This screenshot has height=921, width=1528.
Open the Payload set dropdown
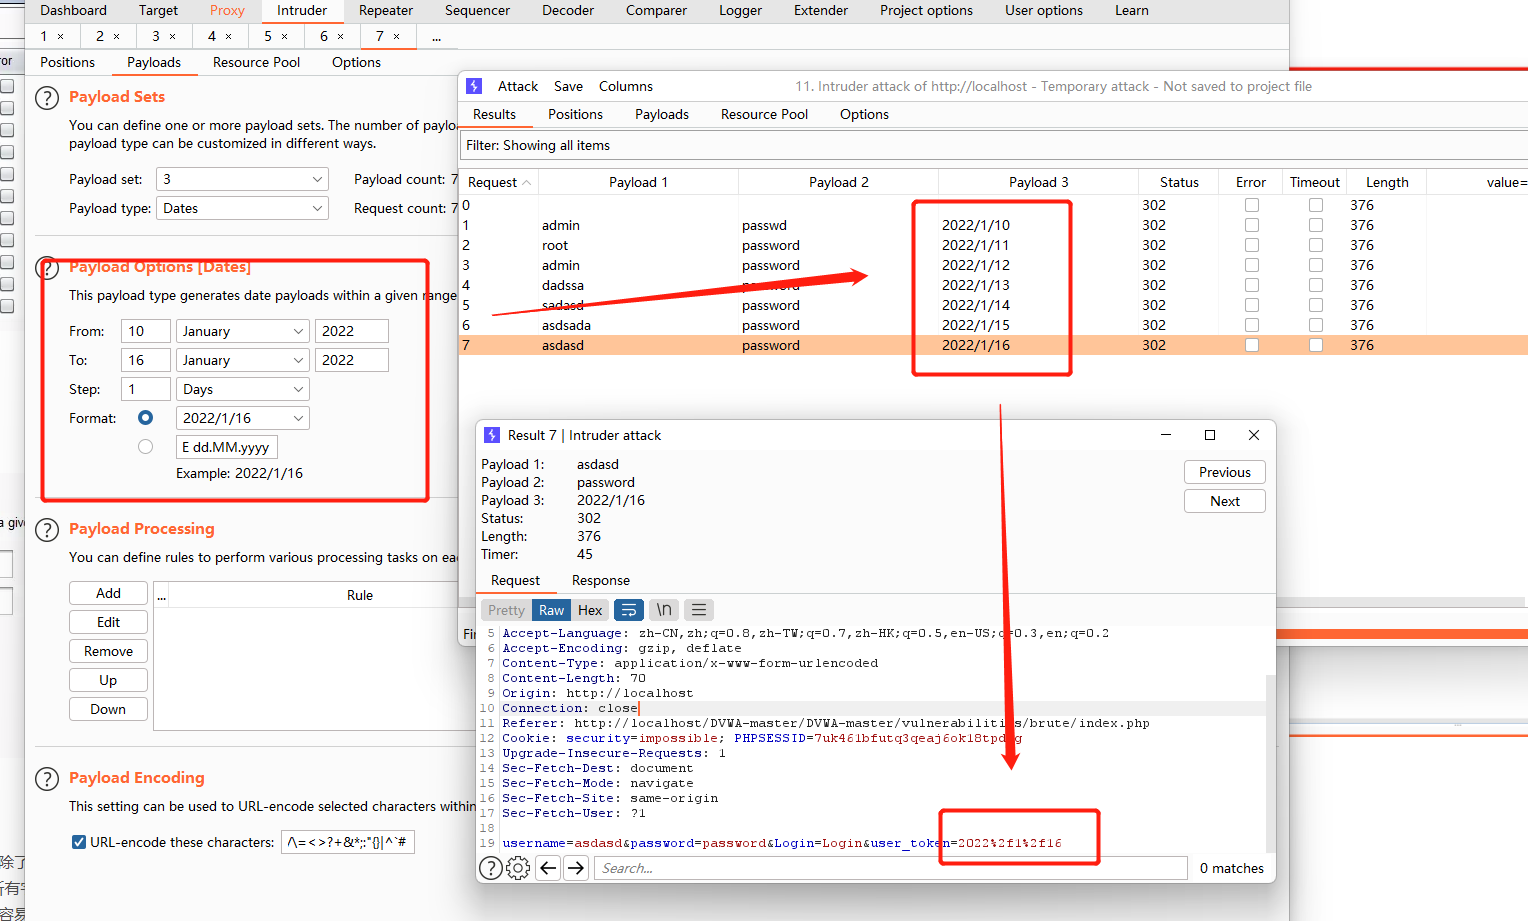pyautogui.click(x=243, y=179)
